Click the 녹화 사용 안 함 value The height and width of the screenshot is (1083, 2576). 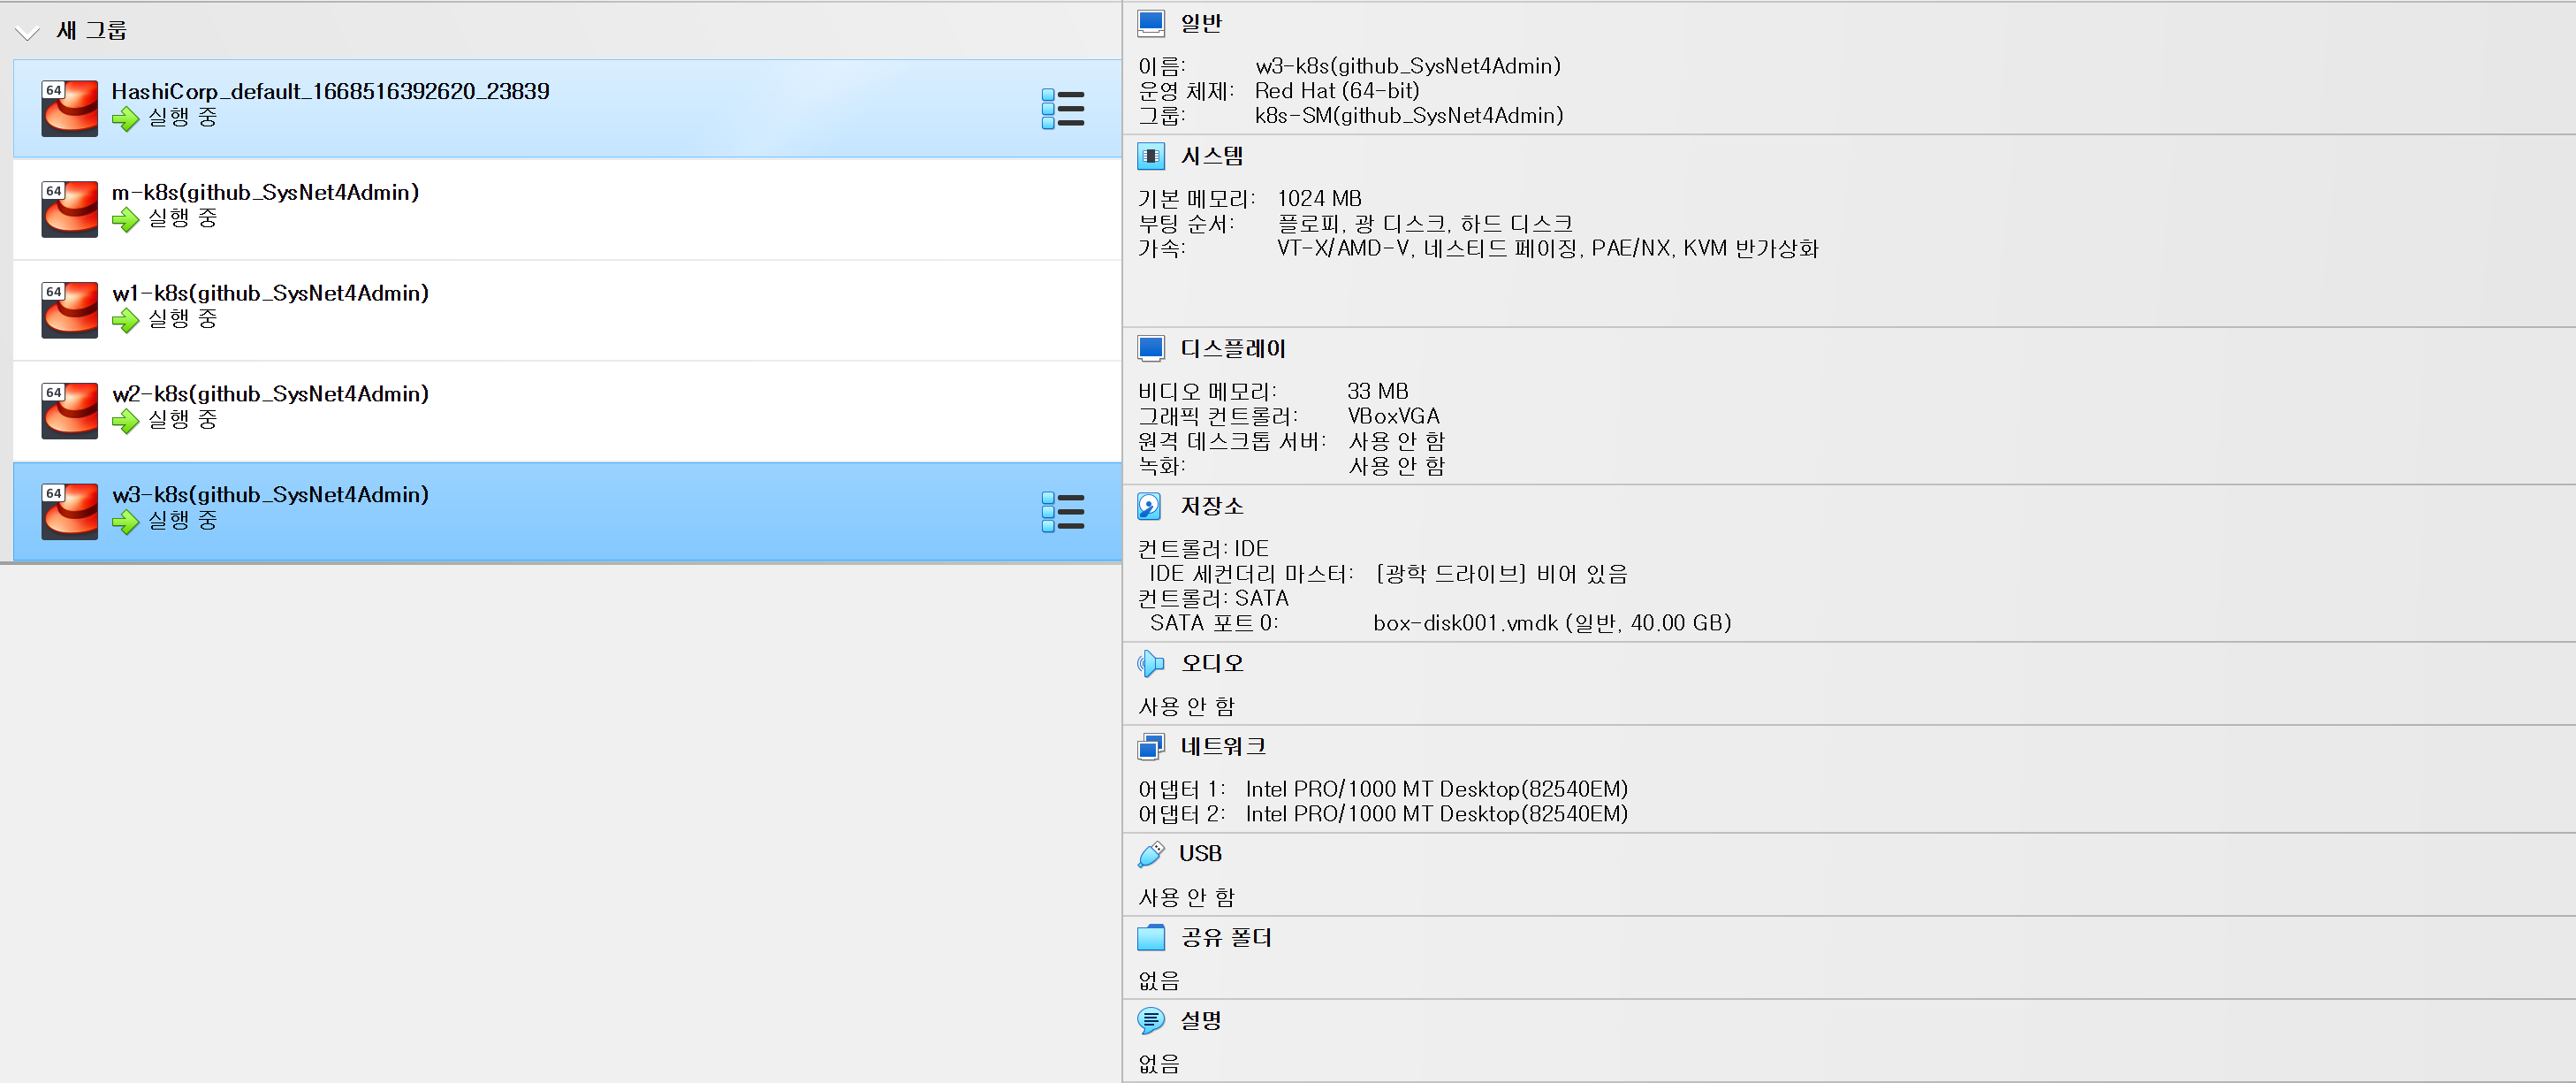1396,467
